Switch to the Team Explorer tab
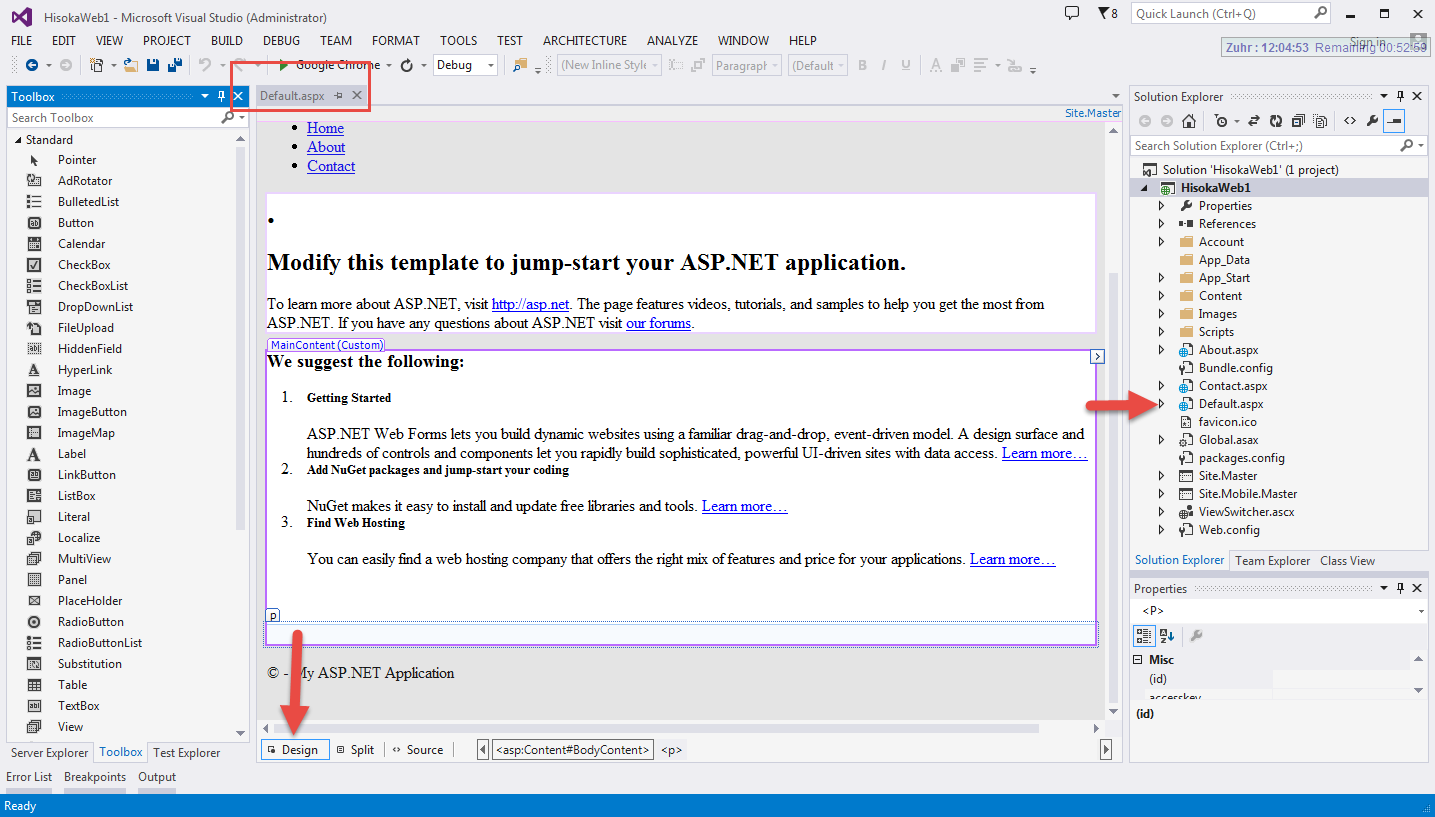This screenshot has height=817, width=1435. pyautogui.click(x=1272, y=561)
